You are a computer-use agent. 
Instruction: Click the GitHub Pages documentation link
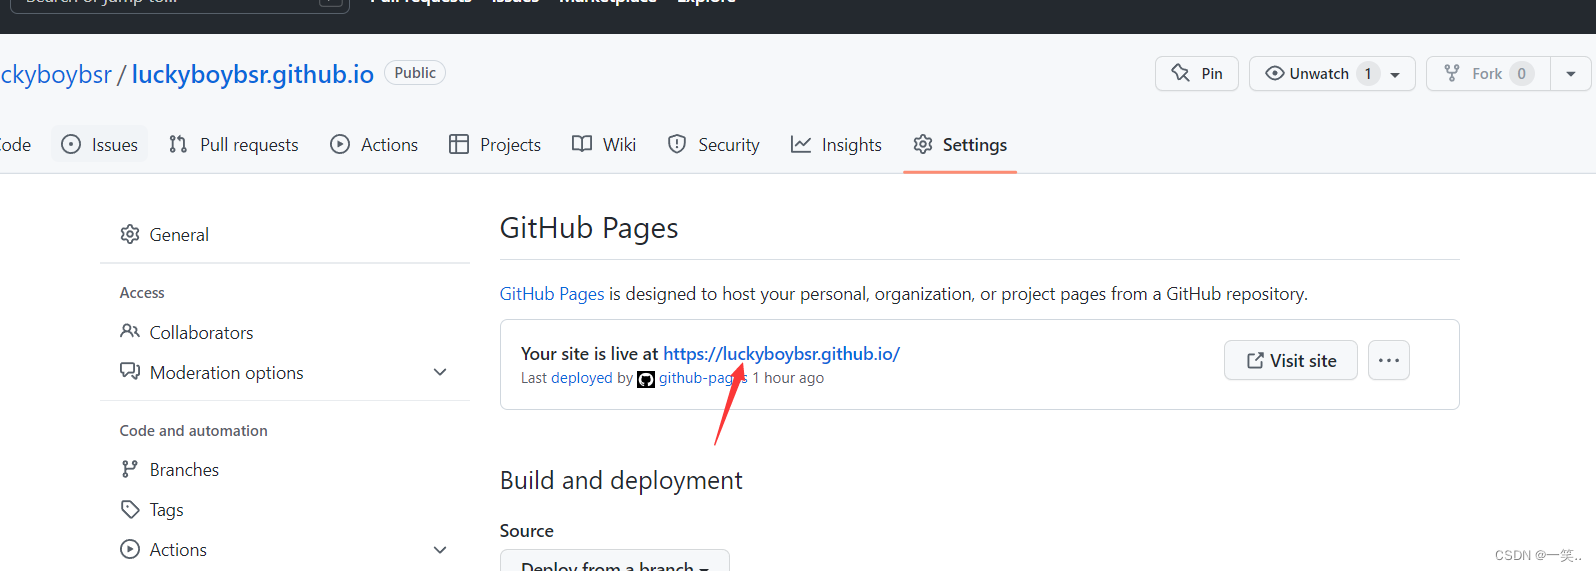point(552,294)
